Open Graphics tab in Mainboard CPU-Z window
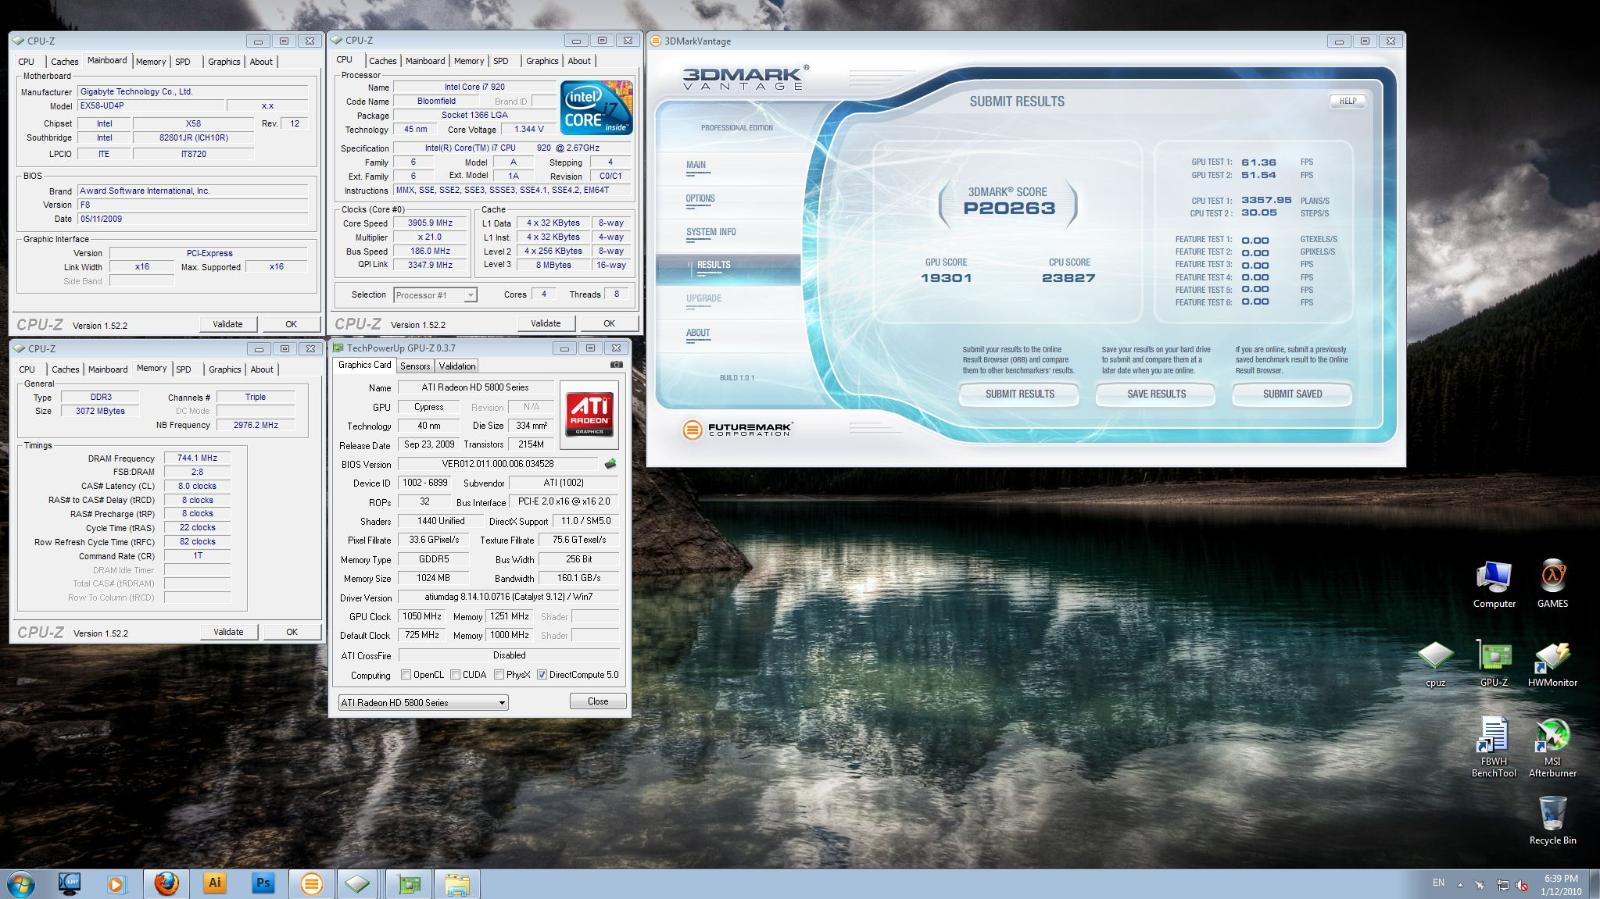The height and width of the screenshot is (899, 1600). pyautogui.click(x=224, y=62)
